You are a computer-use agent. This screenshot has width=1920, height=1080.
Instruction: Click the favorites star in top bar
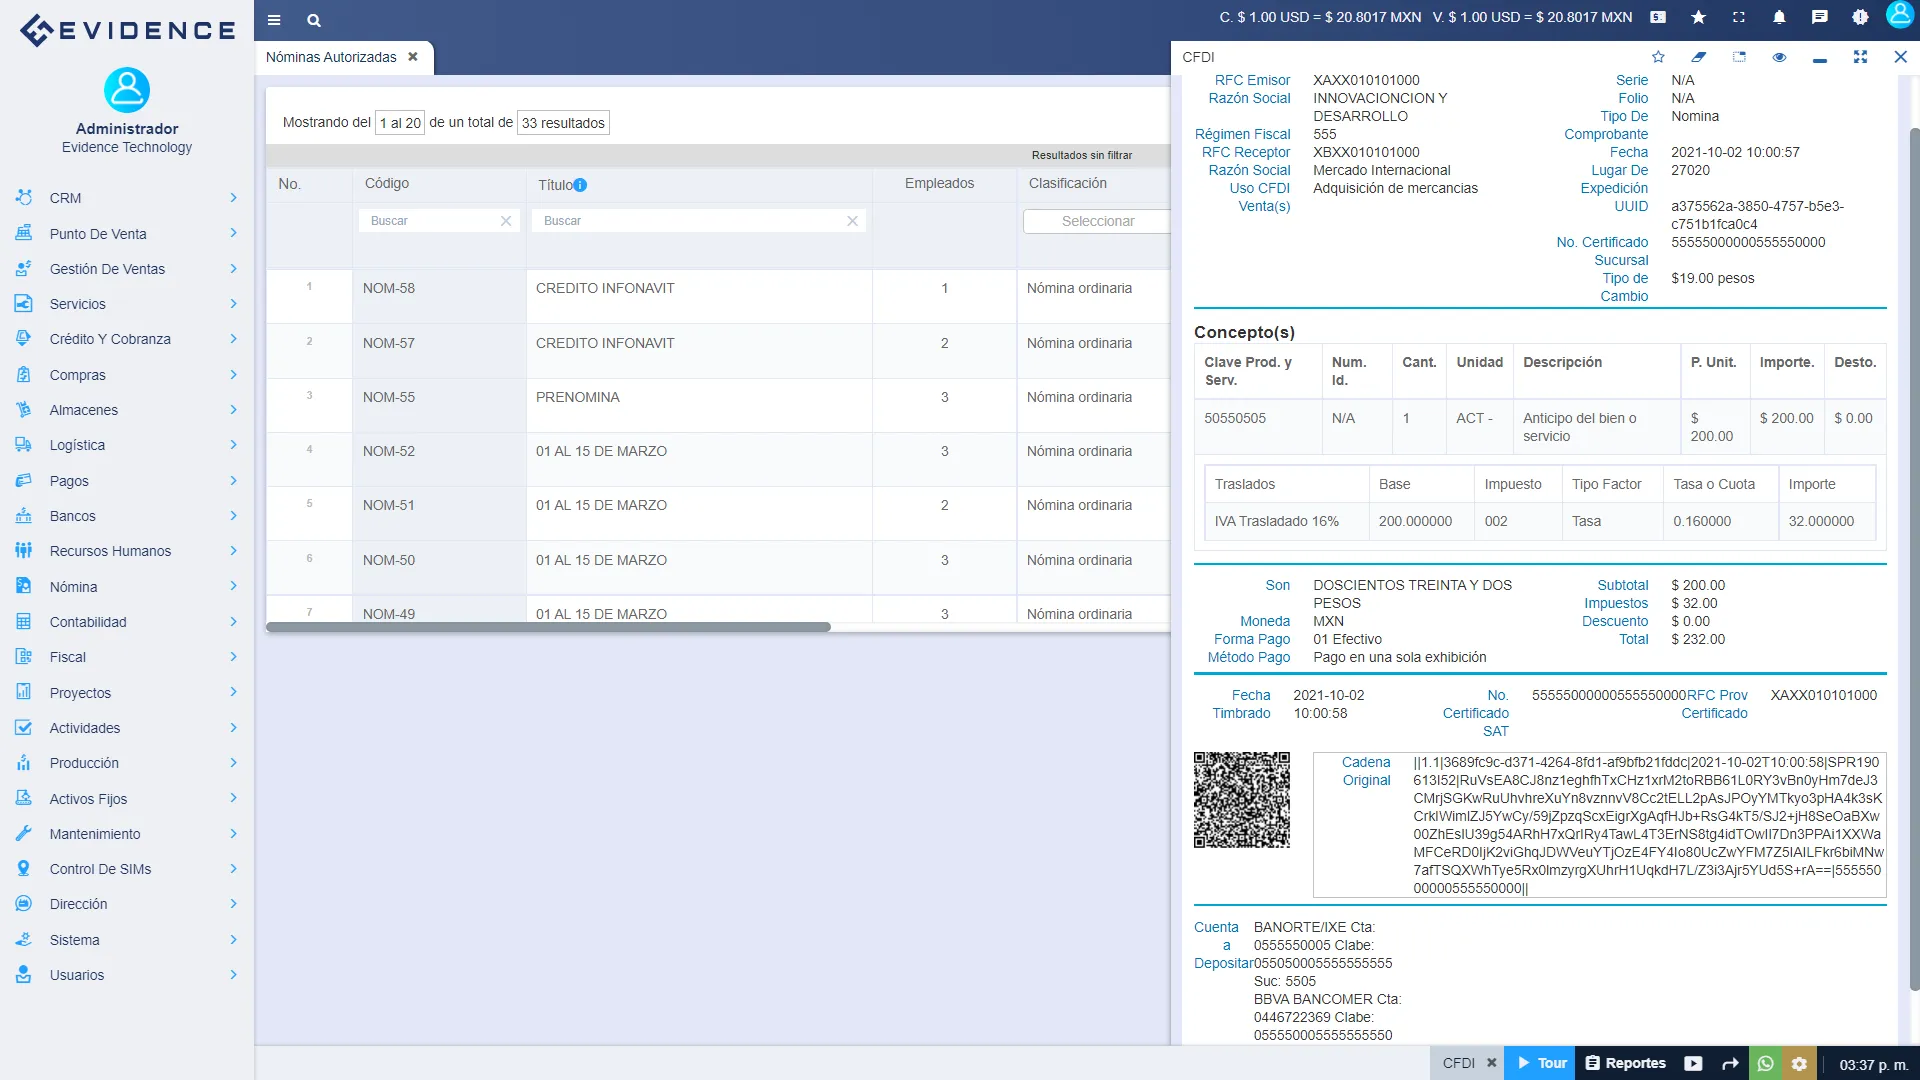pyautogui.click(x=1698, y=17)
